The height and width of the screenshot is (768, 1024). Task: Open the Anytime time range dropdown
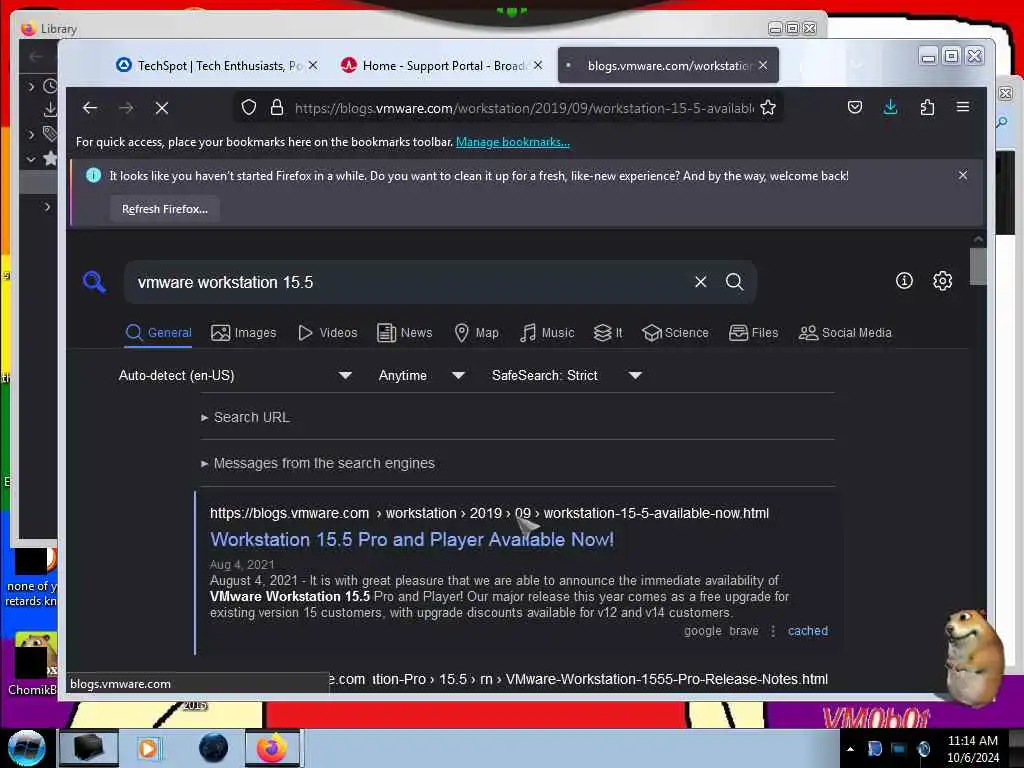click(x=421, y=376)
